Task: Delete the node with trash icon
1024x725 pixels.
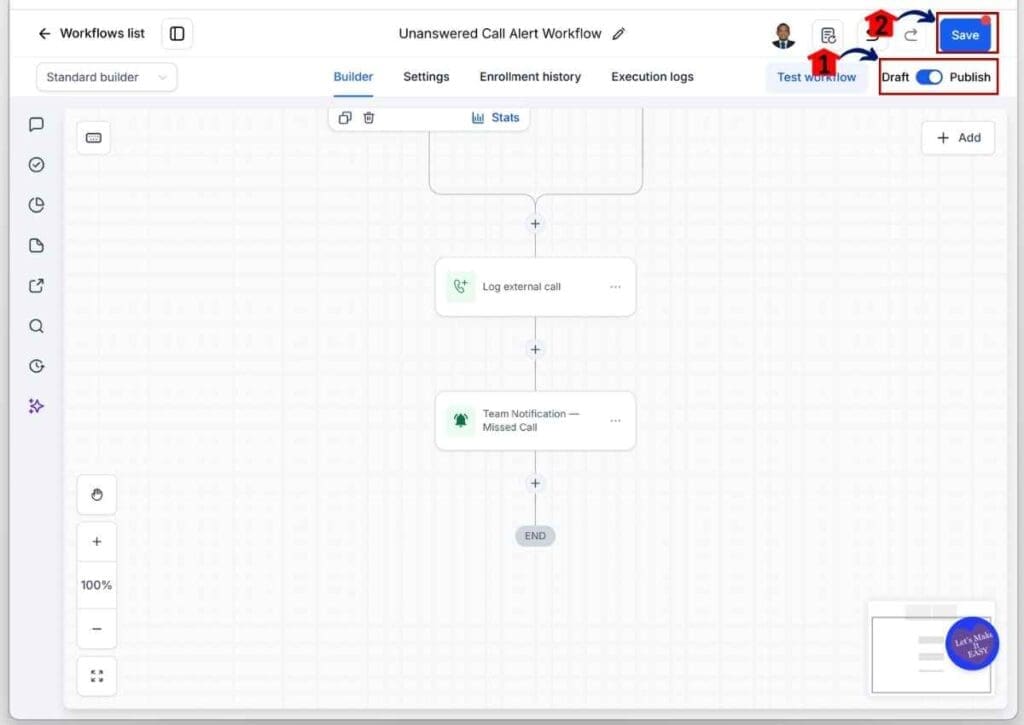Action: pos(369,118)
